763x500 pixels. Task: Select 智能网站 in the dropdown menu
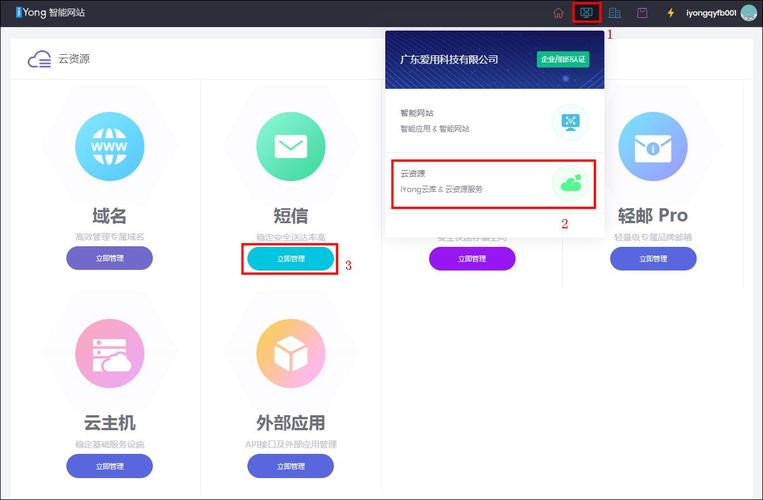point(494,121)
